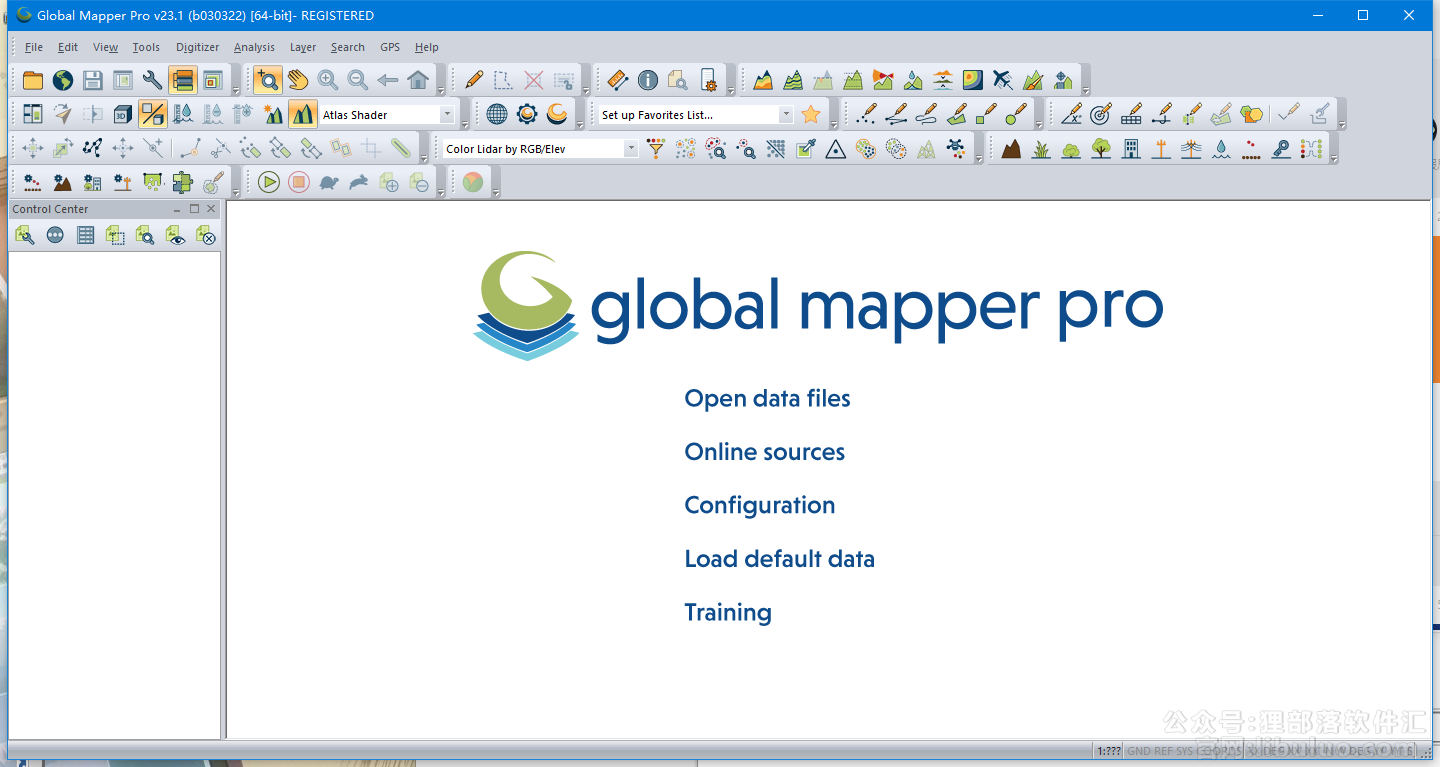
Task: Click the target with pencil icon
Action: 1101,114
